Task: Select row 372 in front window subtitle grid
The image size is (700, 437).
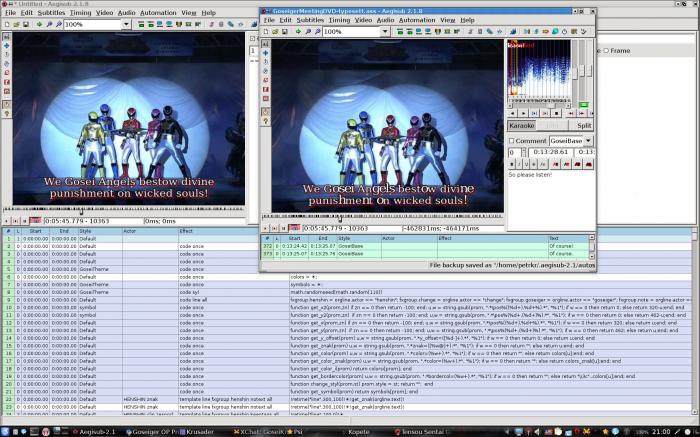Action: tap(425, 246)
